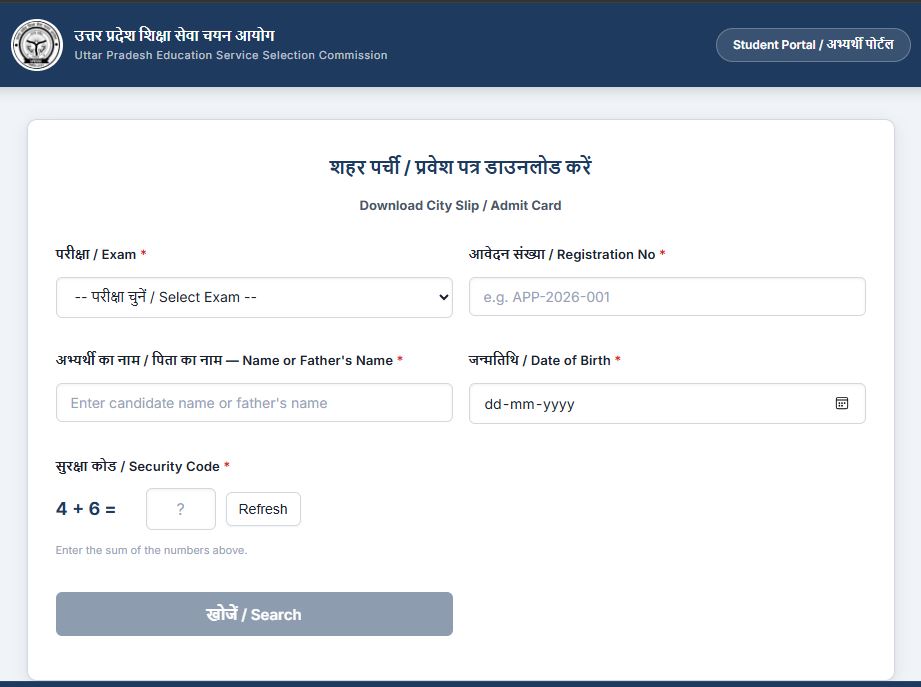Click the UPESSC commission emblem logo
The image size is (921, 687).
point(37,45)
